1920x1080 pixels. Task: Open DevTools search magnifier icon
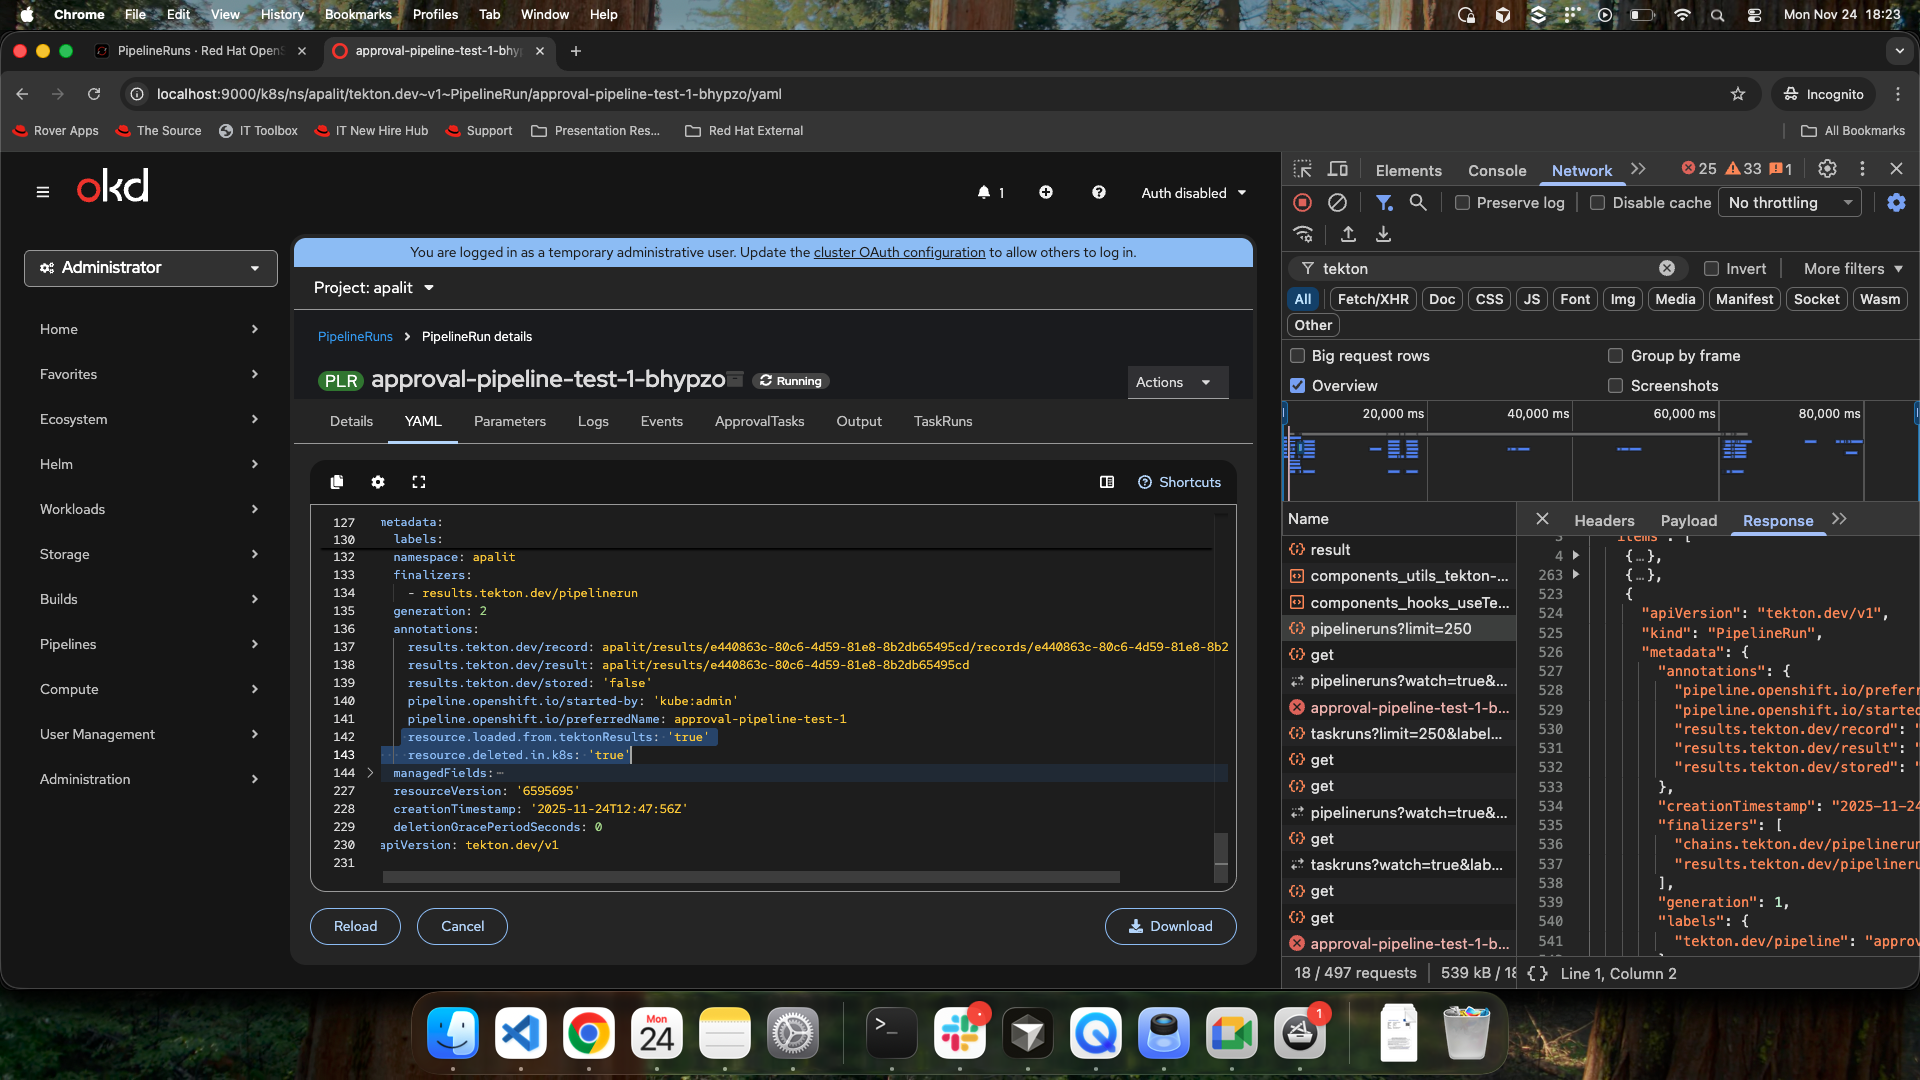pos(1418,202)
